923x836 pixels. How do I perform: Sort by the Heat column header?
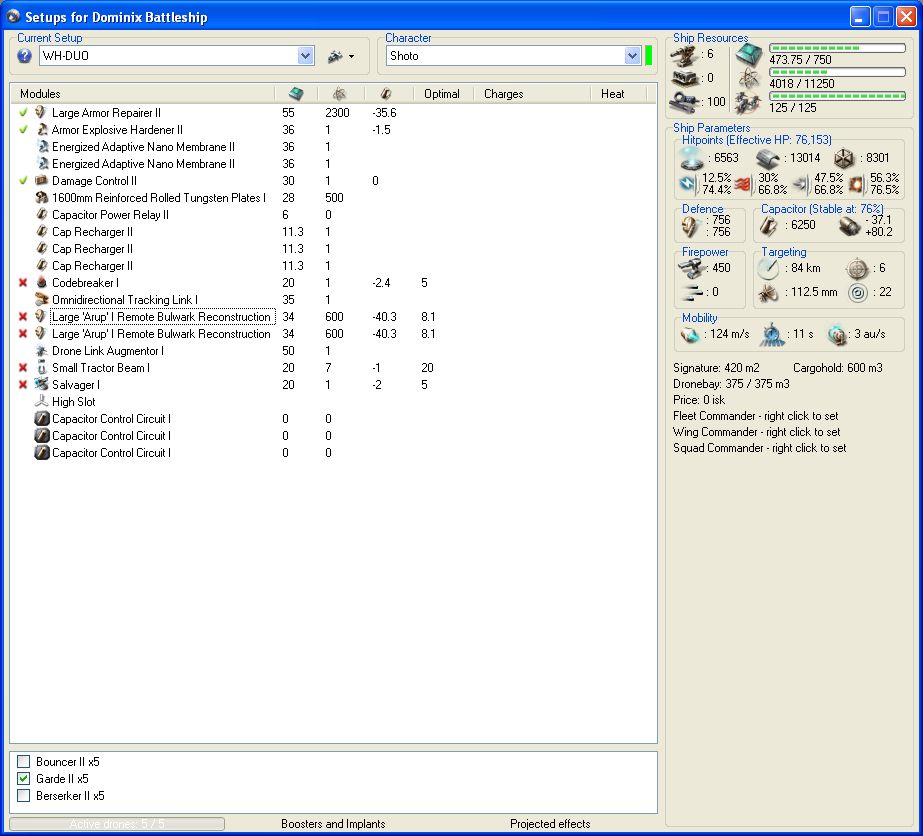[618, 94]
